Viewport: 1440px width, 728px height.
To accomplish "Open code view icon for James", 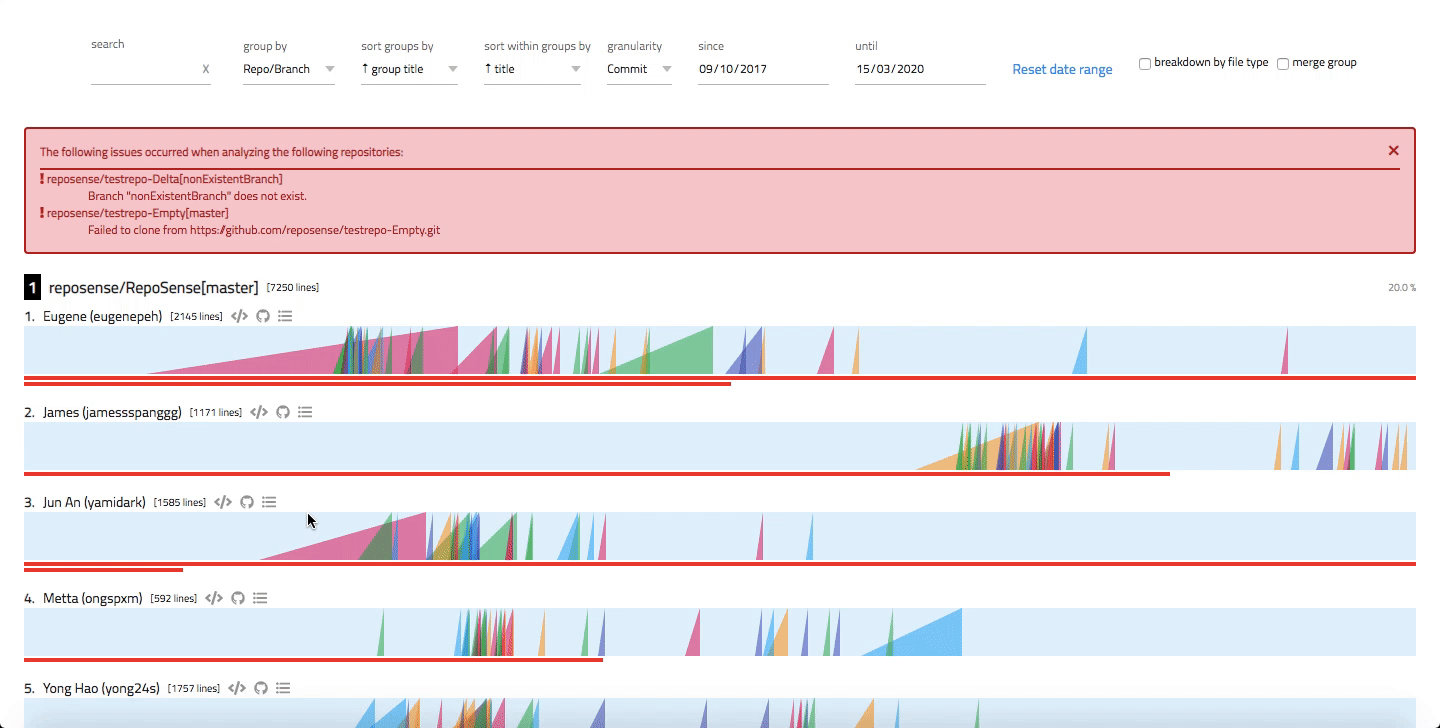I will click(259, 412).
